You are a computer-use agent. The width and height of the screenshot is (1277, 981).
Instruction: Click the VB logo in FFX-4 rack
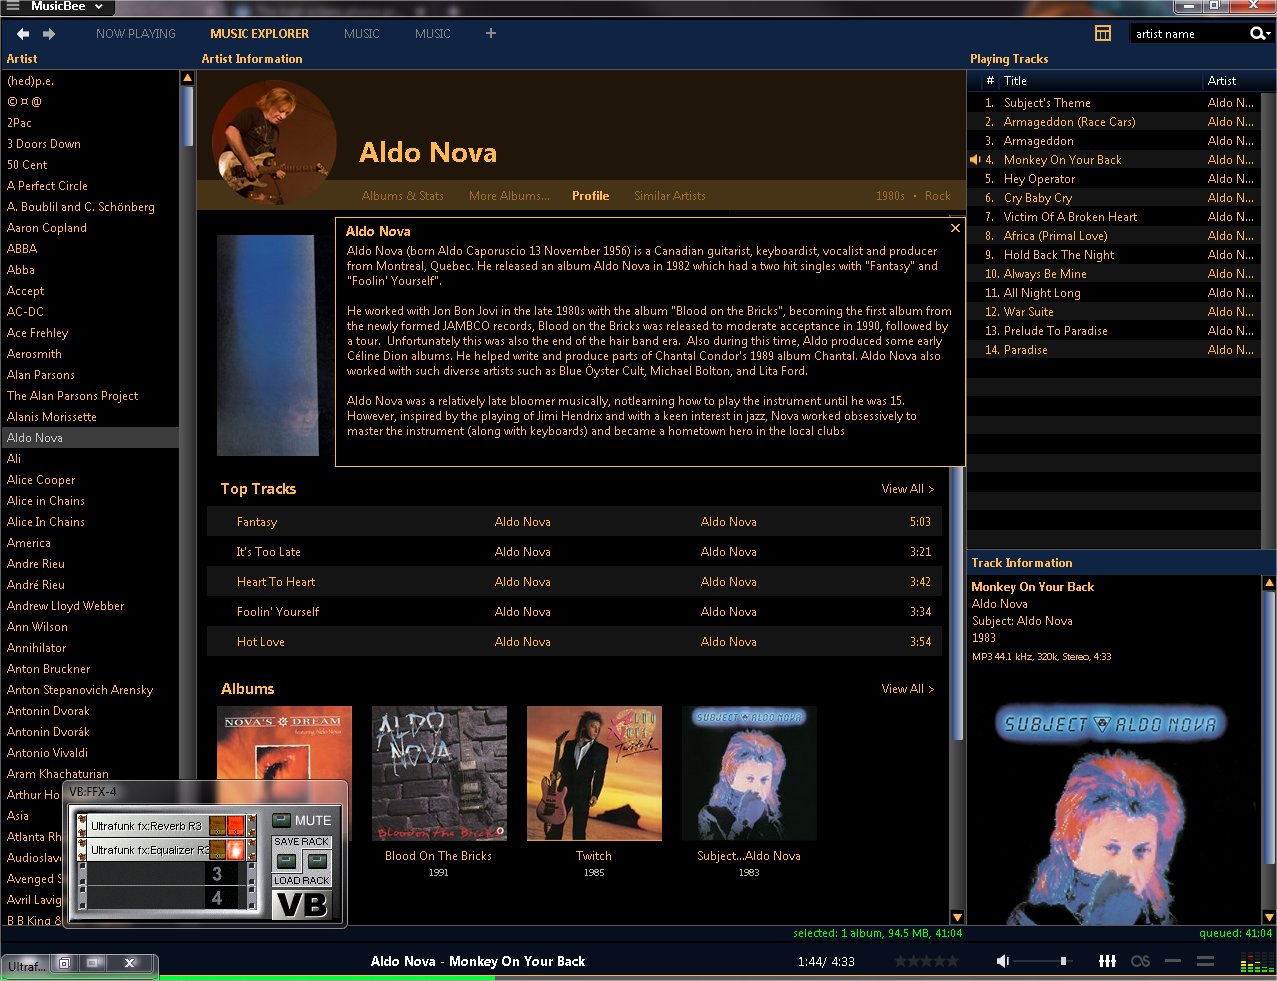pyautogui.click(x=302, y=904)
